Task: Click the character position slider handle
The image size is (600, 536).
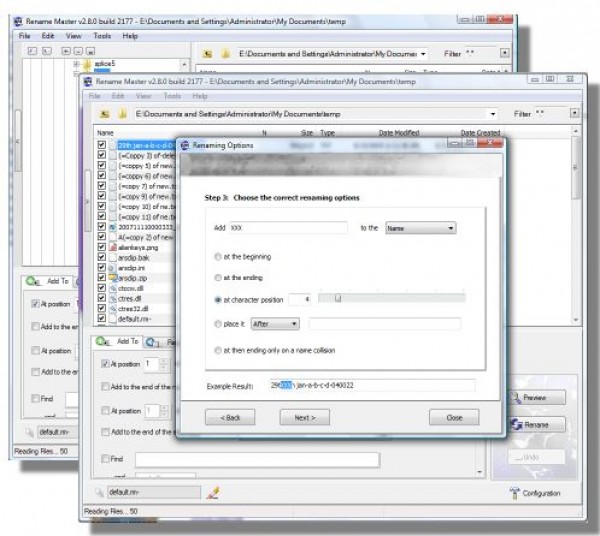Action: click(338, 298)
